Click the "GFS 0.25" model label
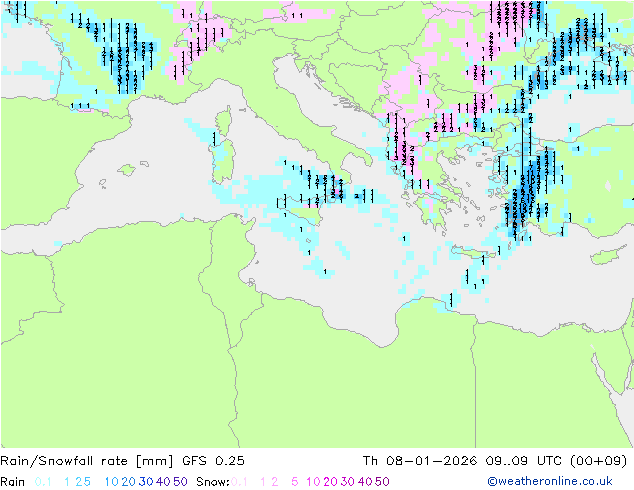 (213, 461)
